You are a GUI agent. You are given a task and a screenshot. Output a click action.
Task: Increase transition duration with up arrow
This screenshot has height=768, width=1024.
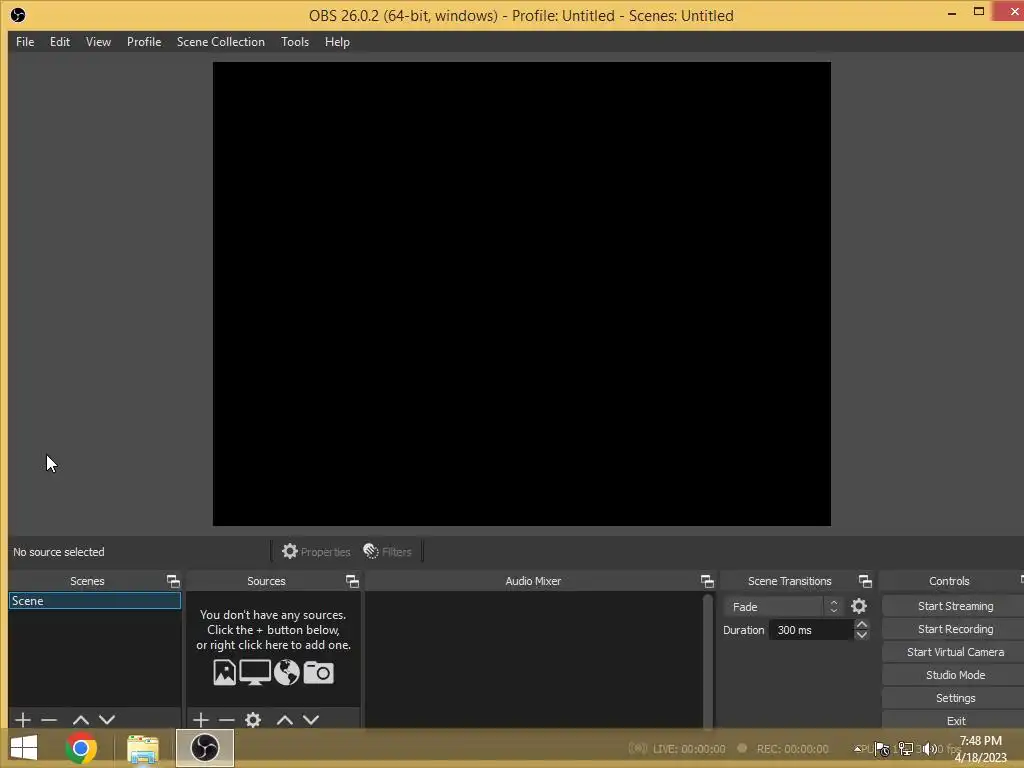pyautogui.click(x=861, y=625)
